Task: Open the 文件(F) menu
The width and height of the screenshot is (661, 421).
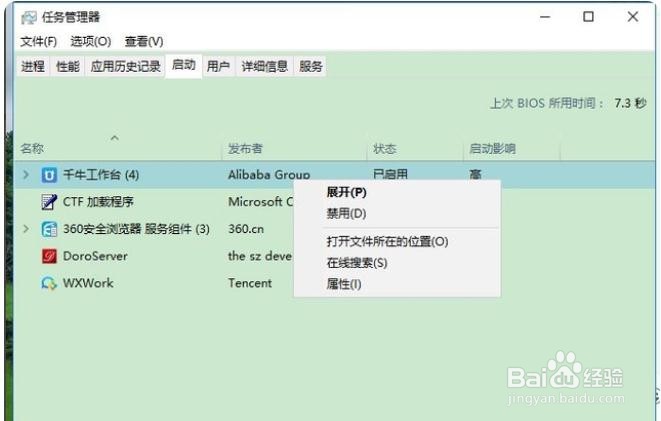Action: tap(38, 41)
